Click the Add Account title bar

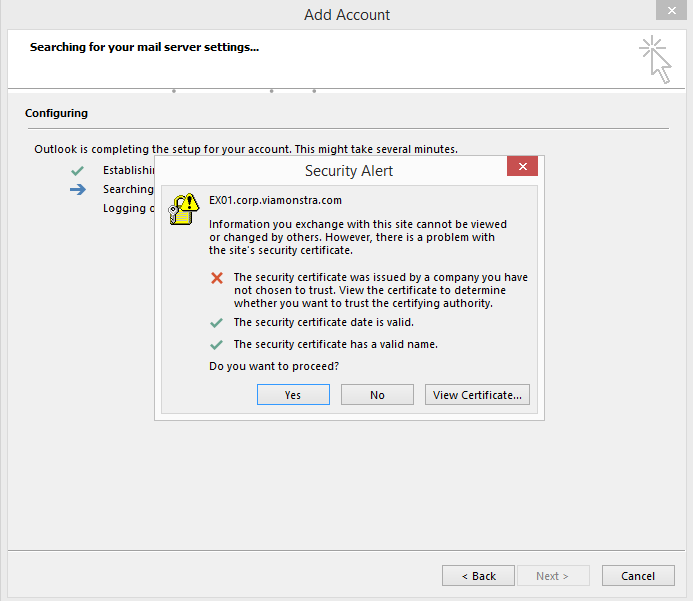pos(346,15)
